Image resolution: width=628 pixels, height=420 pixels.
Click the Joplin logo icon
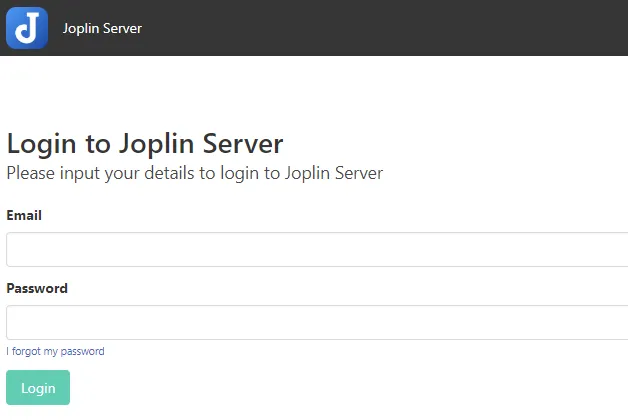(27, 28)
